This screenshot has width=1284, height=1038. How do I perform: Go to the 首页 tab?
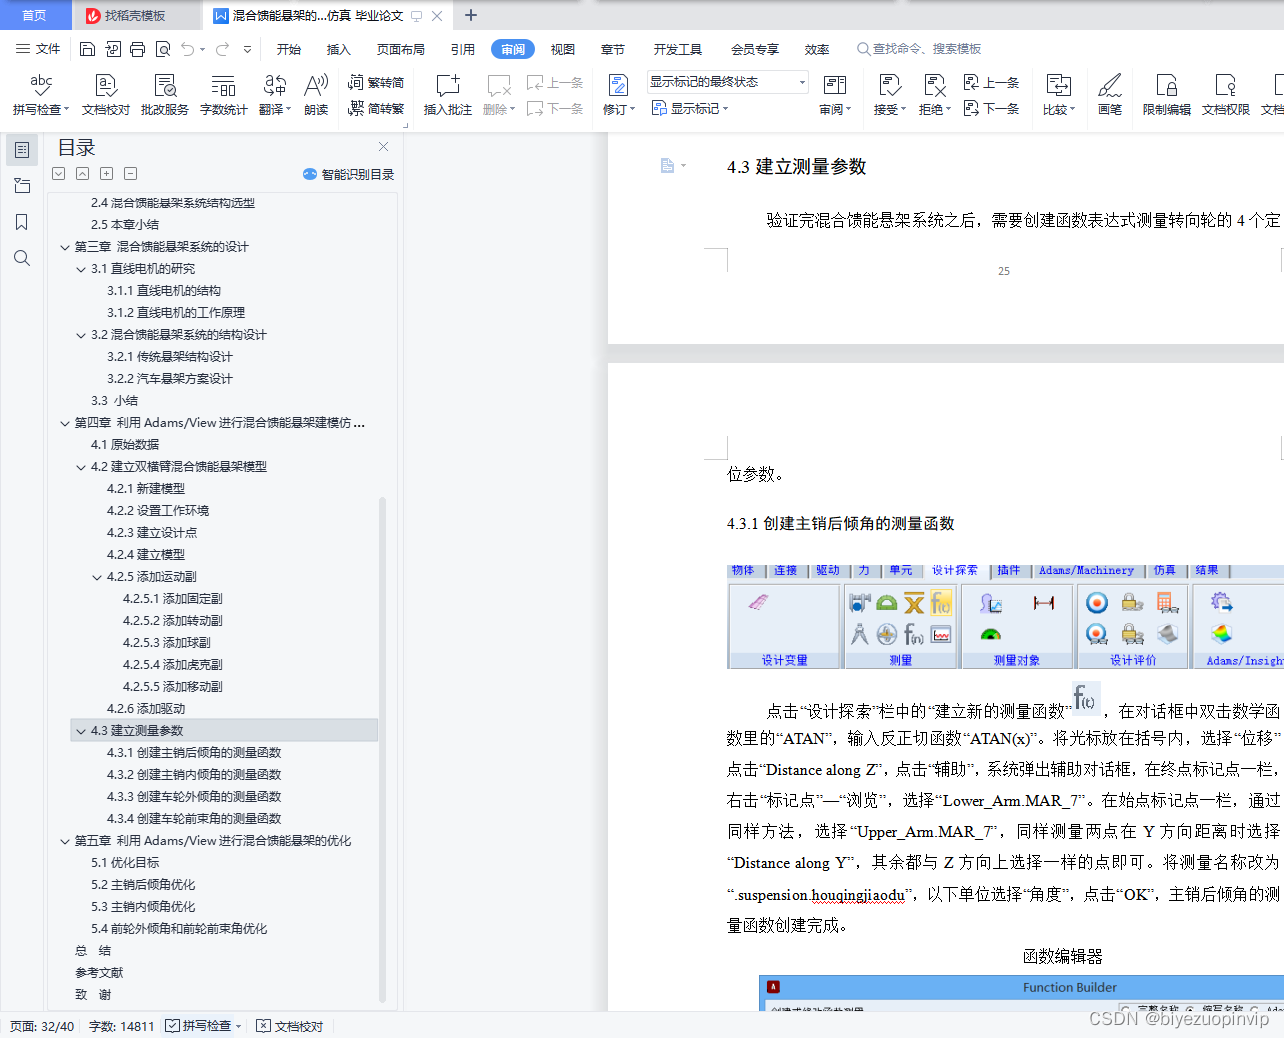click(x=35, y=15)
